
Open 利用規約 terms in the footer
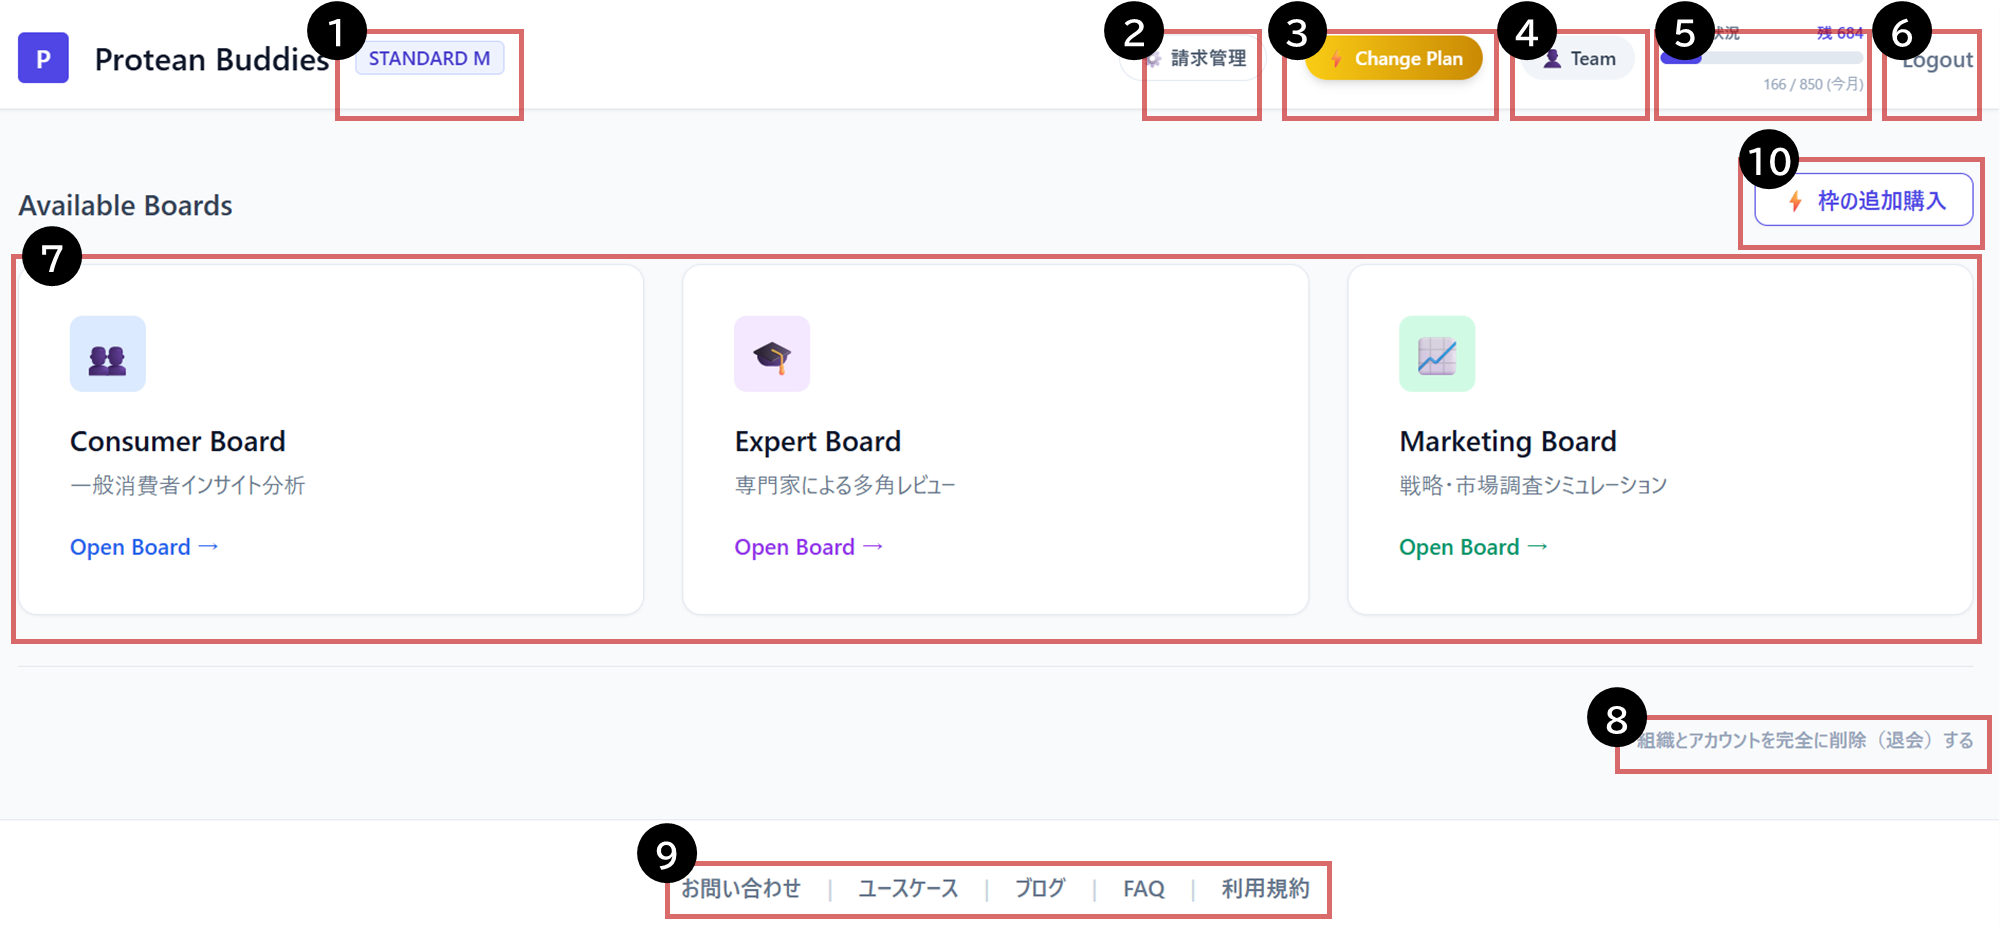1265,888
